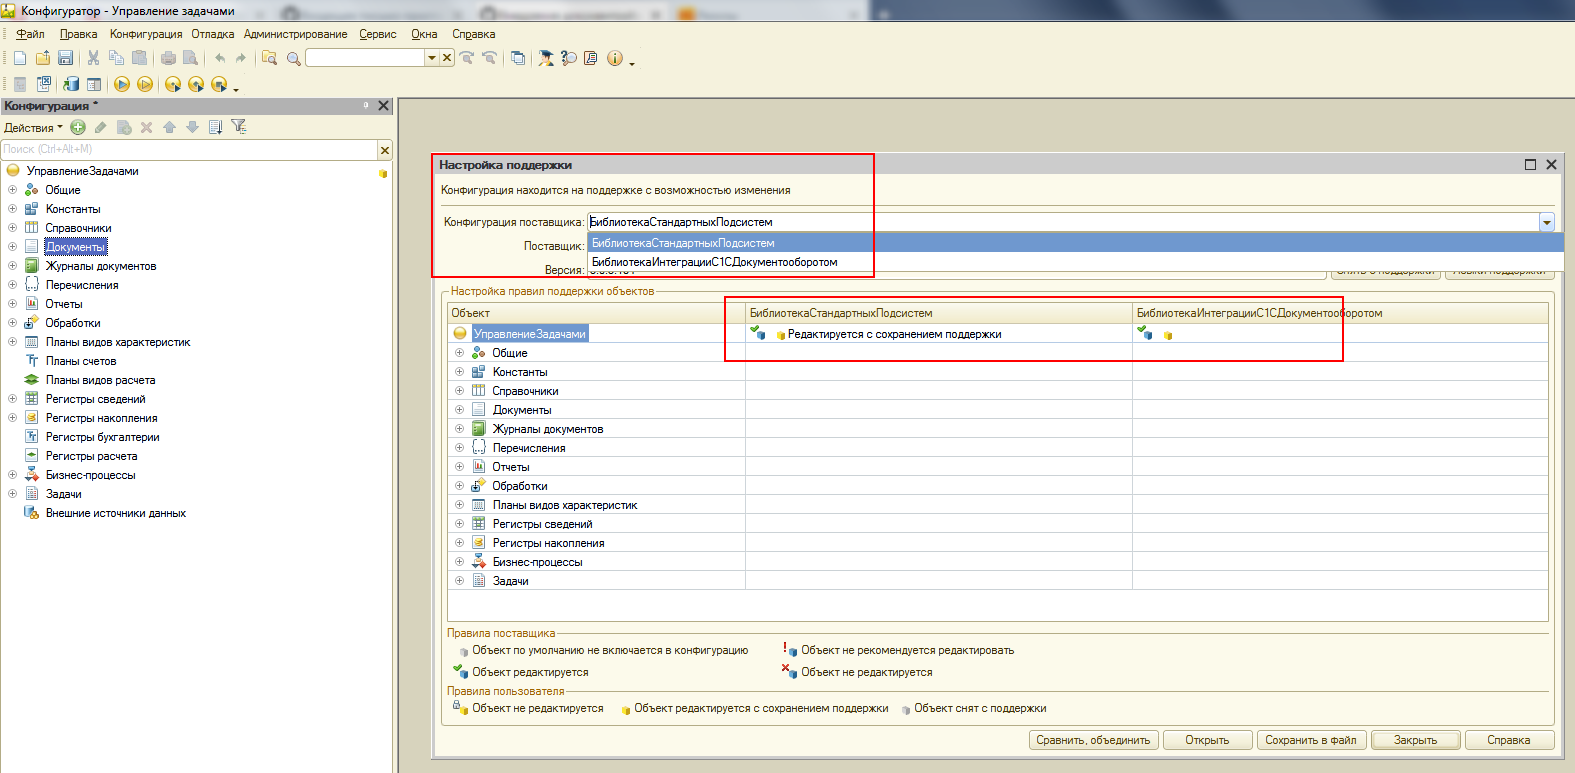Click the toolbar search text field
Image resolution: width=1575 pixels, height=773 pixels.
click(x=365, y=58)
